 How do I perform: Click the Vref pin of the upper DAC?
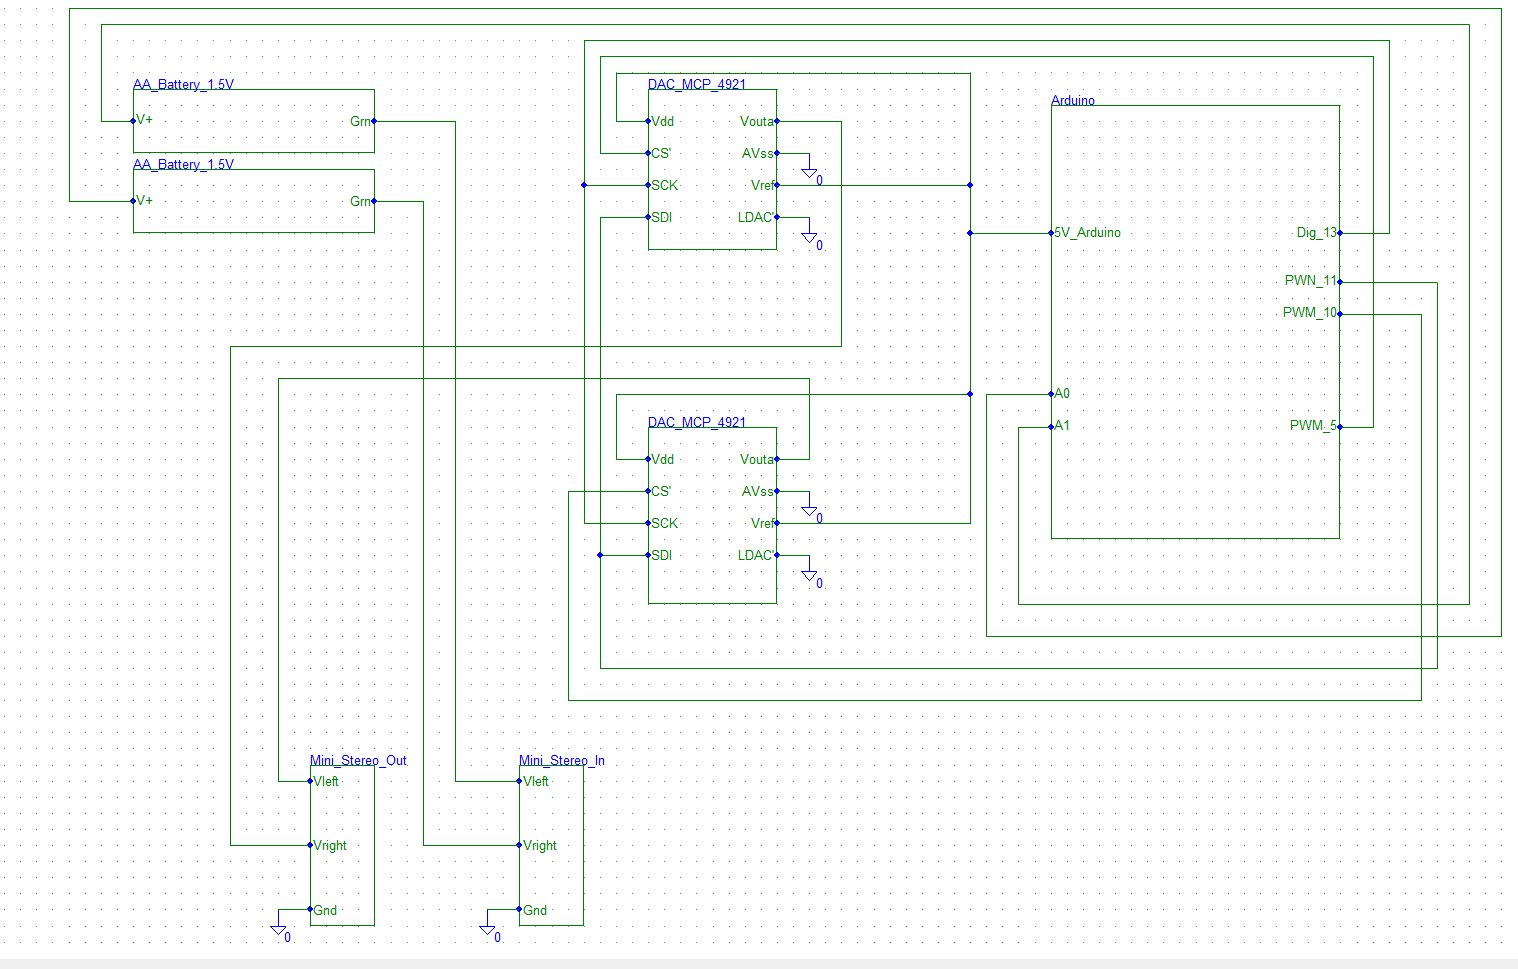[x=776, y=185]
